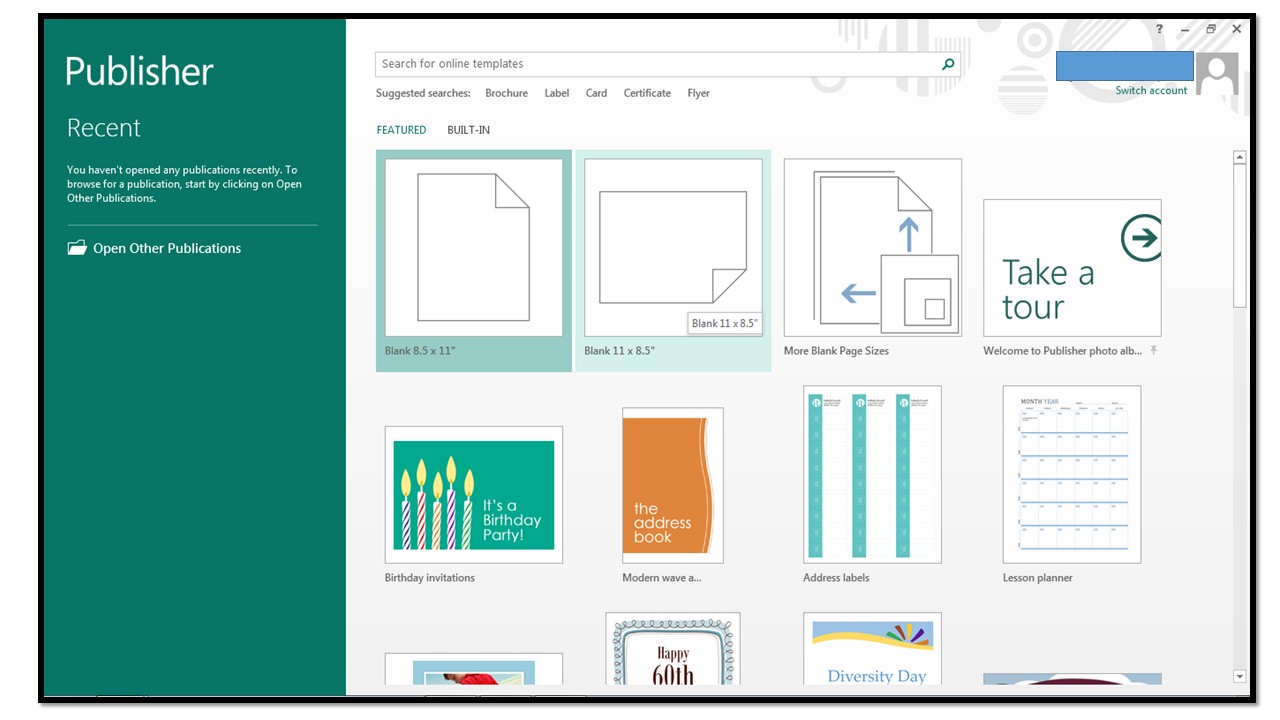Unpin the Welcome to Publisher photo album template
This screenshot has height=720, width=1280.
(x=1152, y=351)
